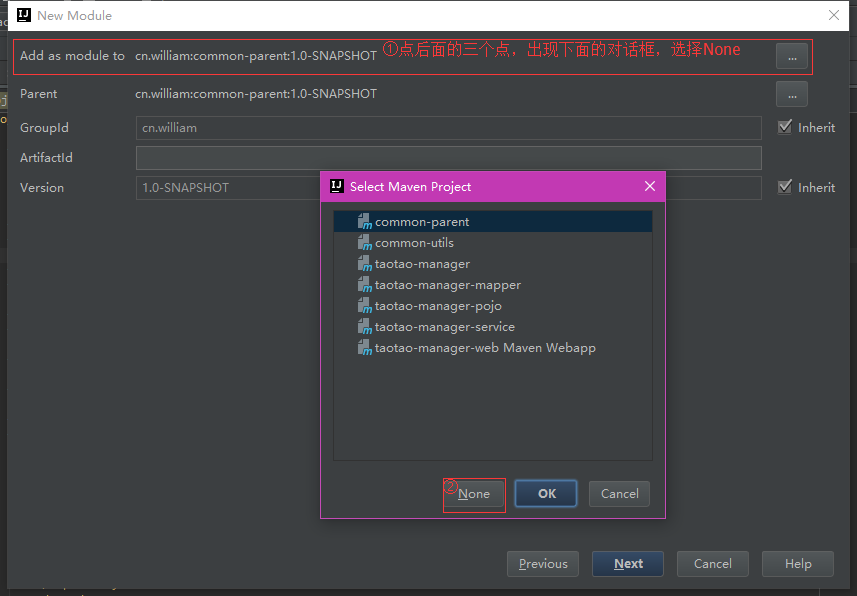This screenshot has width=857, height=596.
Task: Confirm selection with OK button
Action: [546, 494]
